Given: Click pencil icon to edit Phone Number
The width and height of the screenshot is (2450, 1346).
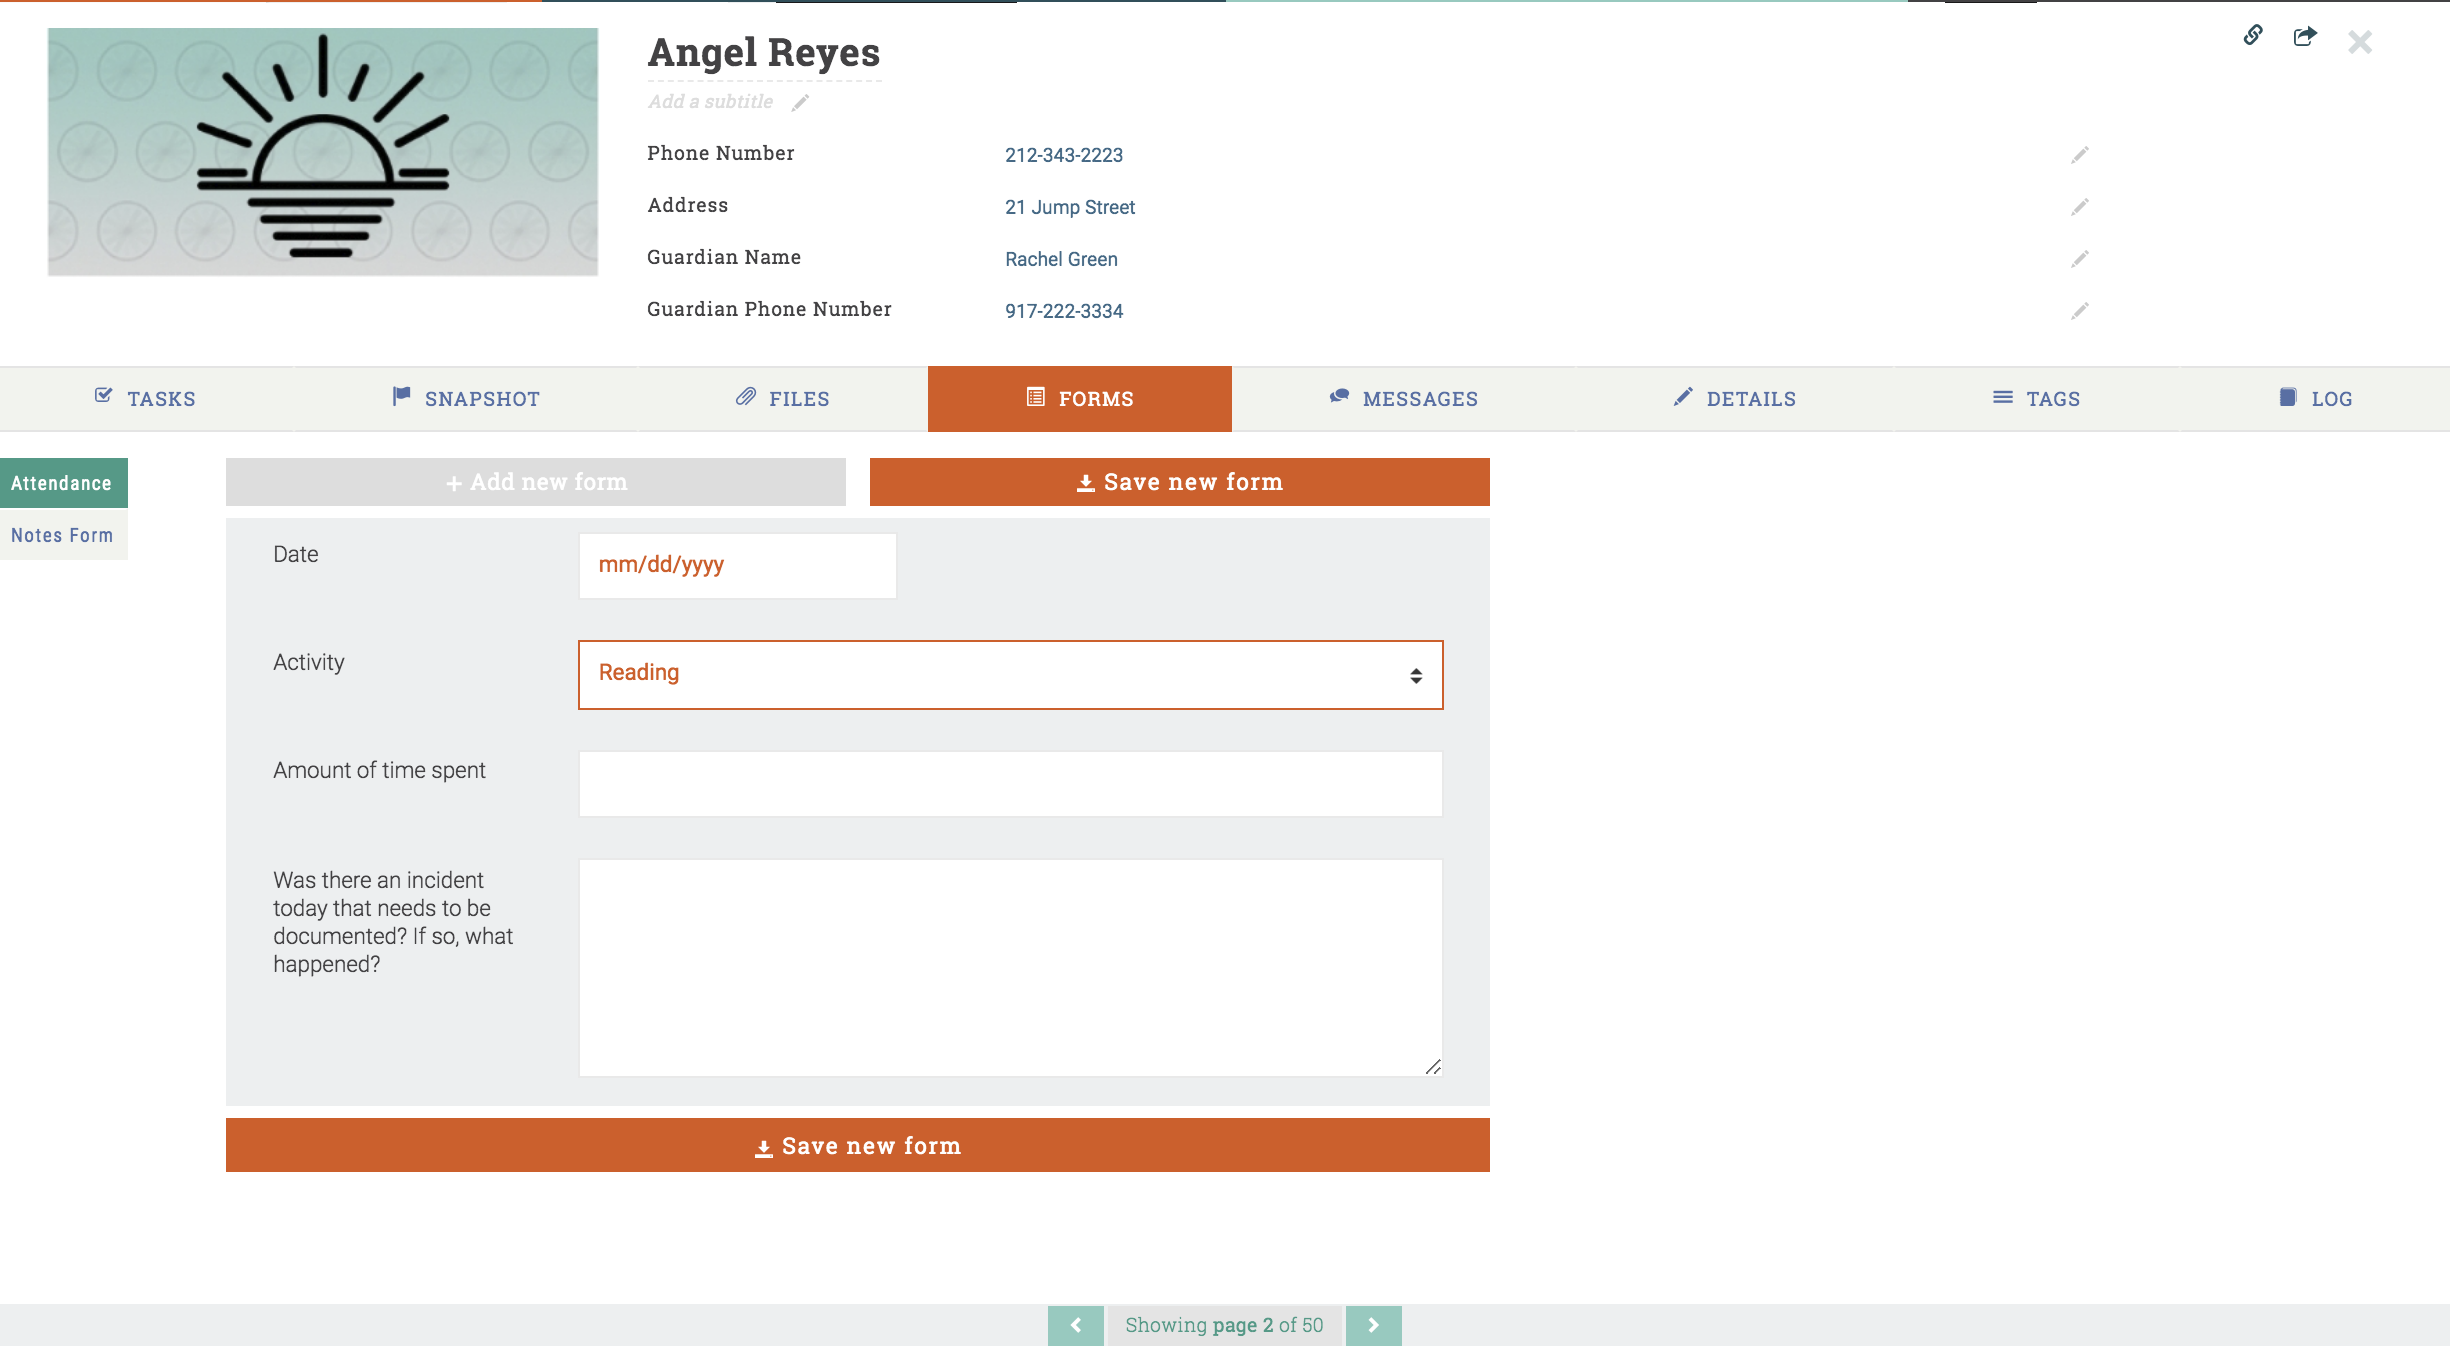Looking at the screenshot, I should 2079,155.
